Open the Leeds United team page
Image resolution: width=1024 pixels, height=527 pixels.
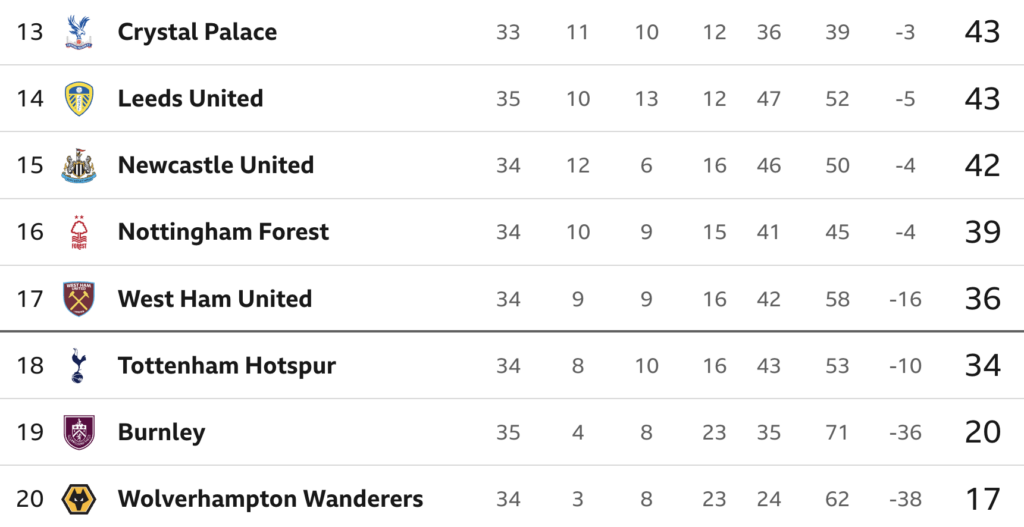tap(190, 99)
